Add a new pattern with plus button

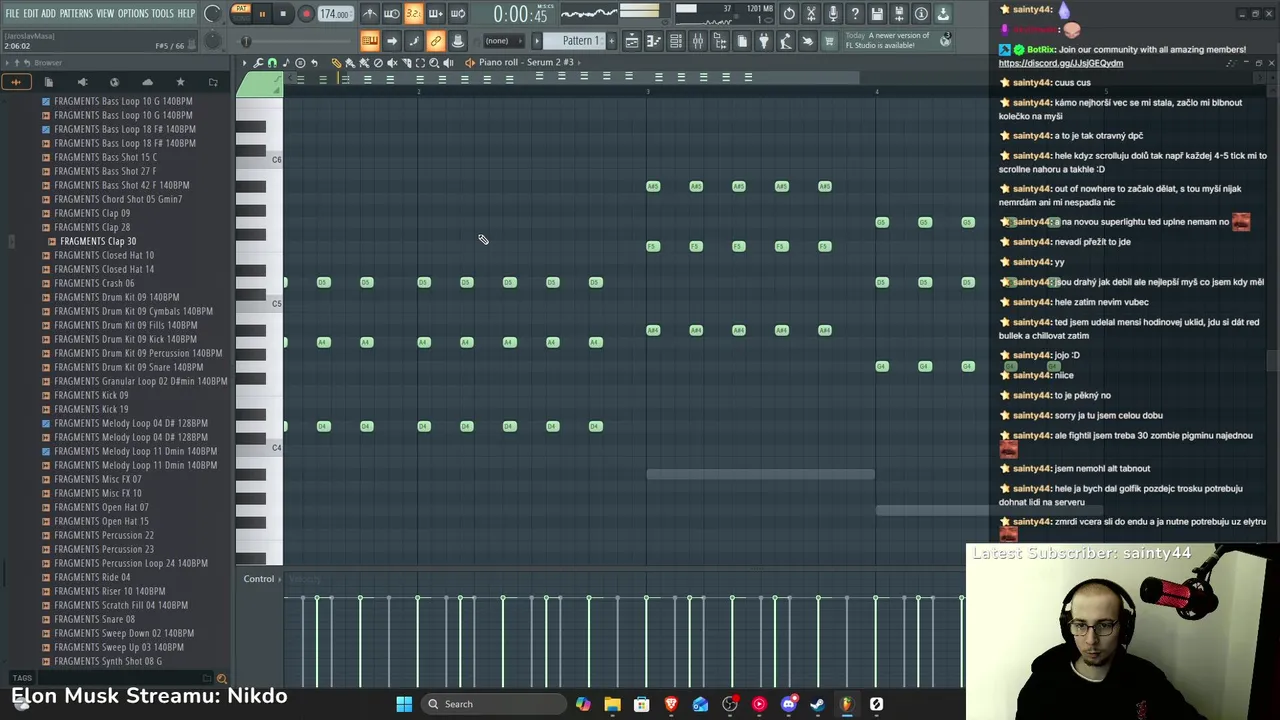tap(611, 41)
